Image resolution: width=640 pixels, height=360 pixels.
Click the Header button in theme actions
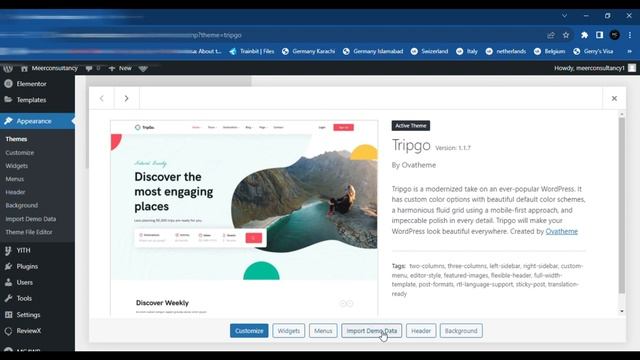pos(421,331)
